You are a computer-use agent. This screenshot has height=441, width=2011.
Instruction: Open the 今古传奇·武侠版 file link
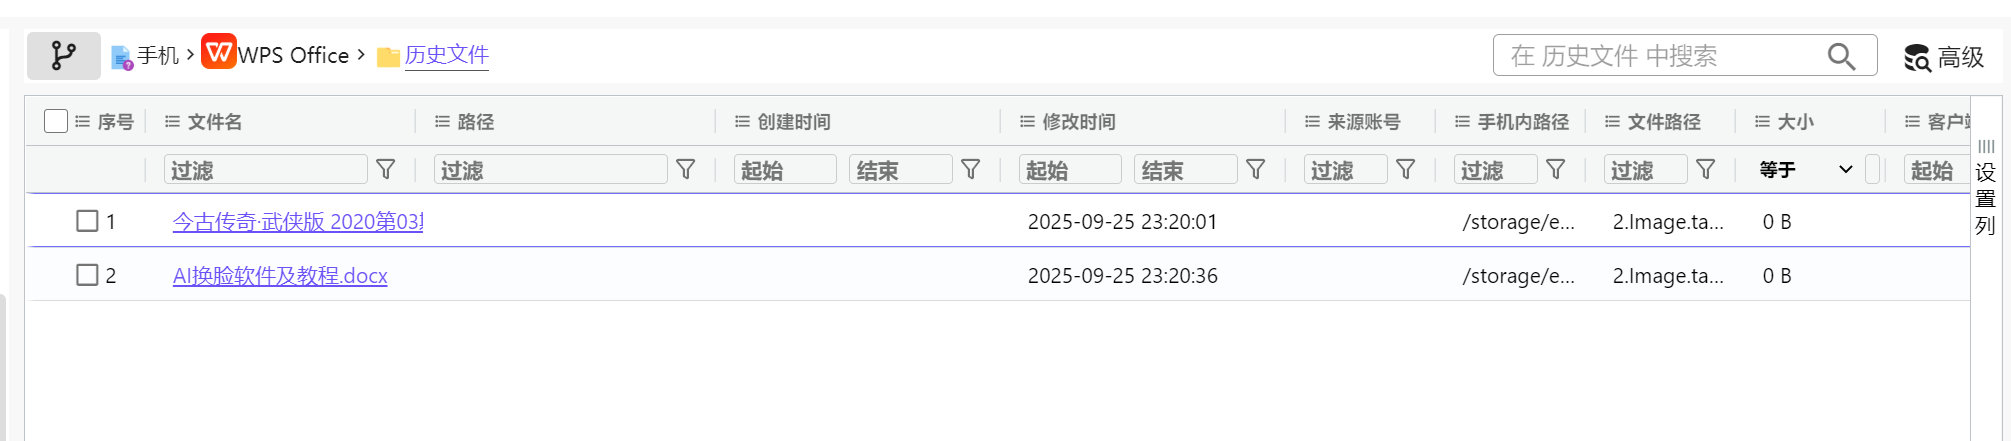tap(298, 222)
